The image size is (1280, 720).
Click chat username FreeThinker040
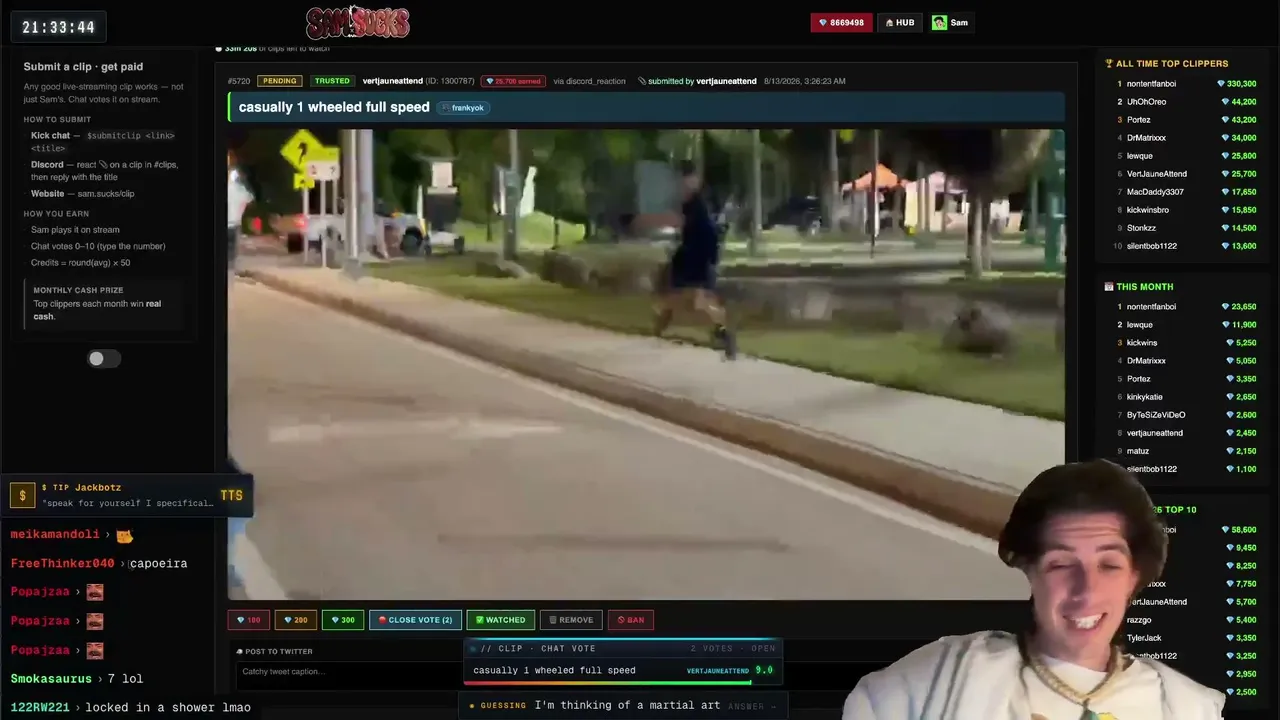click(62, 564)
